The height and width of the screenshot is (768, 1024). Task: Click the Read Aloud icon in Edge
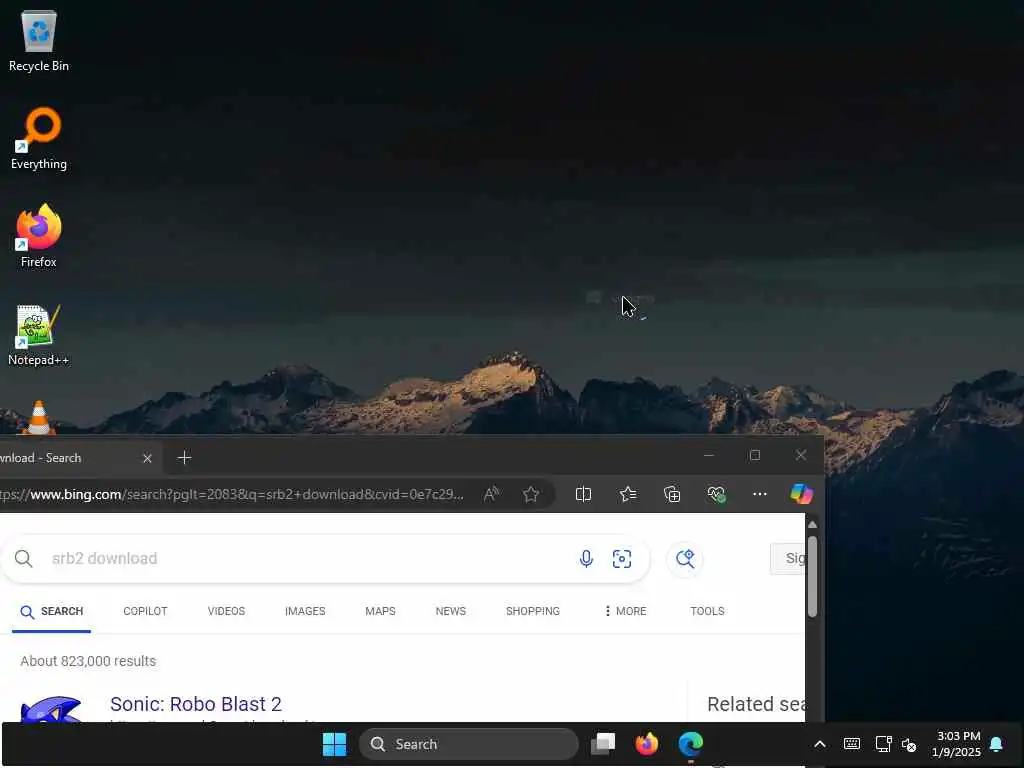click(x=491, y=494)
